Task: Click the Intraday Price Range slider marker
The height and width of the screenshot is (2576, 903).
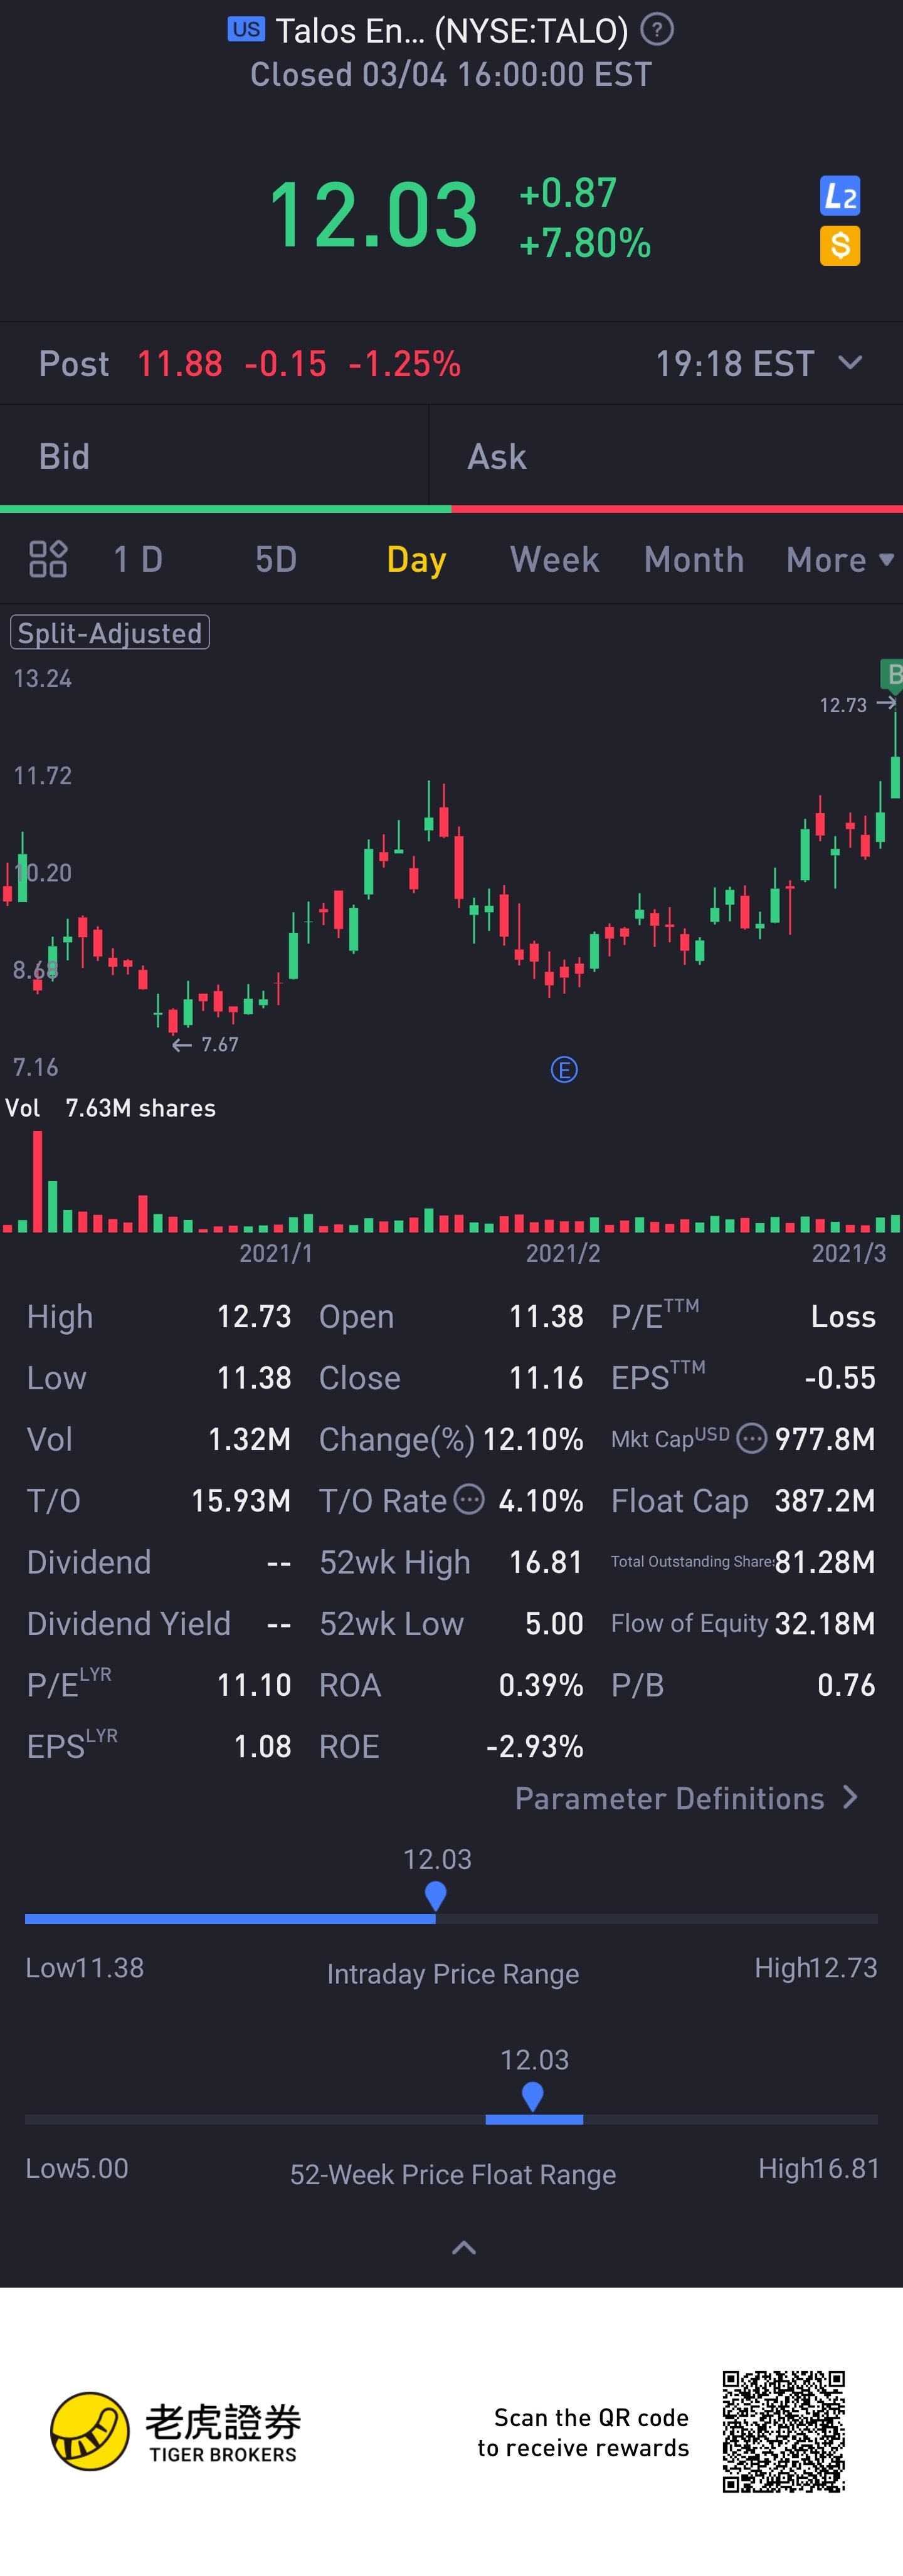Action: tap(435, 1895)
